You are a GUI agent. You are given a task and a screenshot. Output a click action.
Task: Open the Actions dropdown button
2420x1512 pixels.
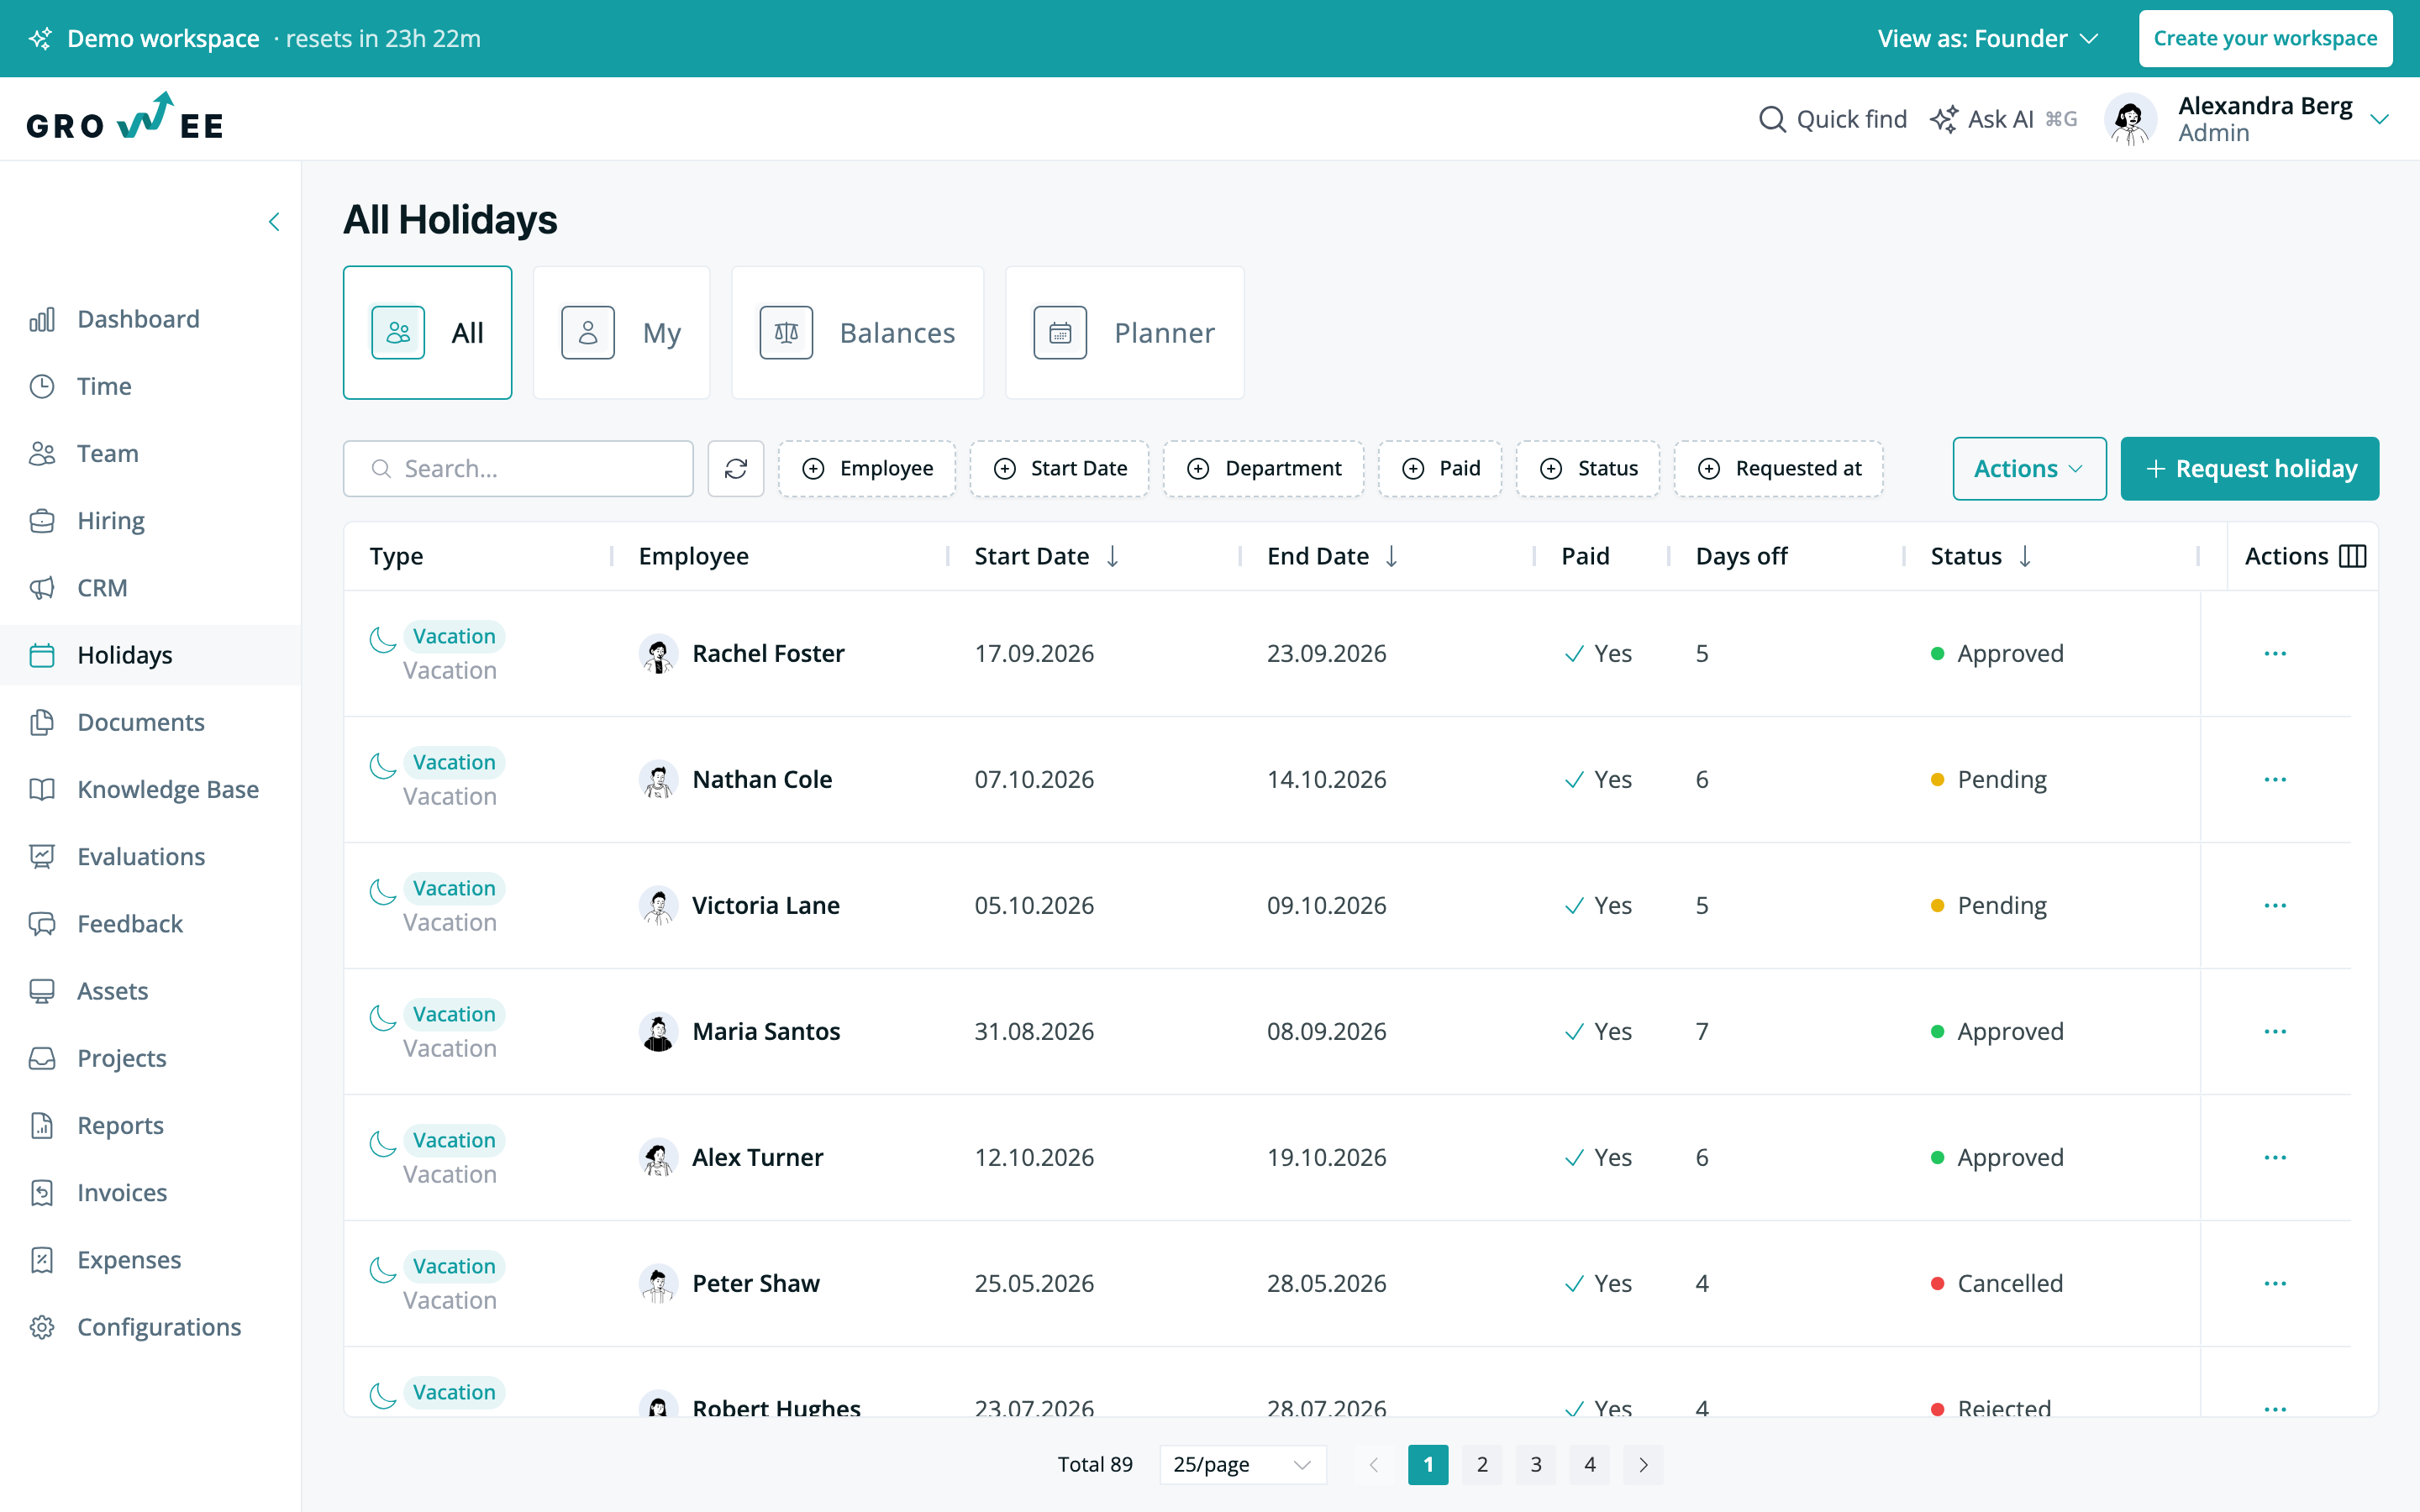[2029, 468]
